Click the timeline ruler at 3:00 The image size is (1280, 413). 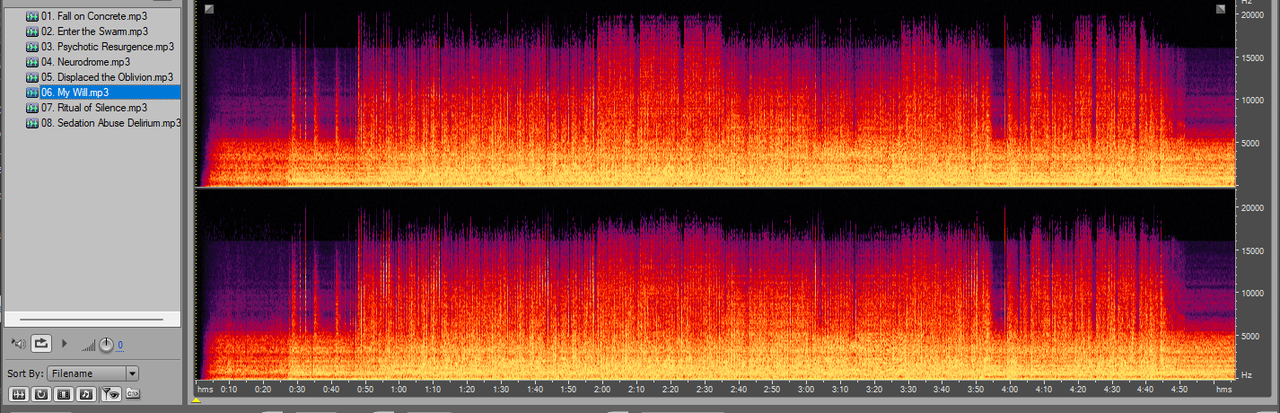[805, 389]
